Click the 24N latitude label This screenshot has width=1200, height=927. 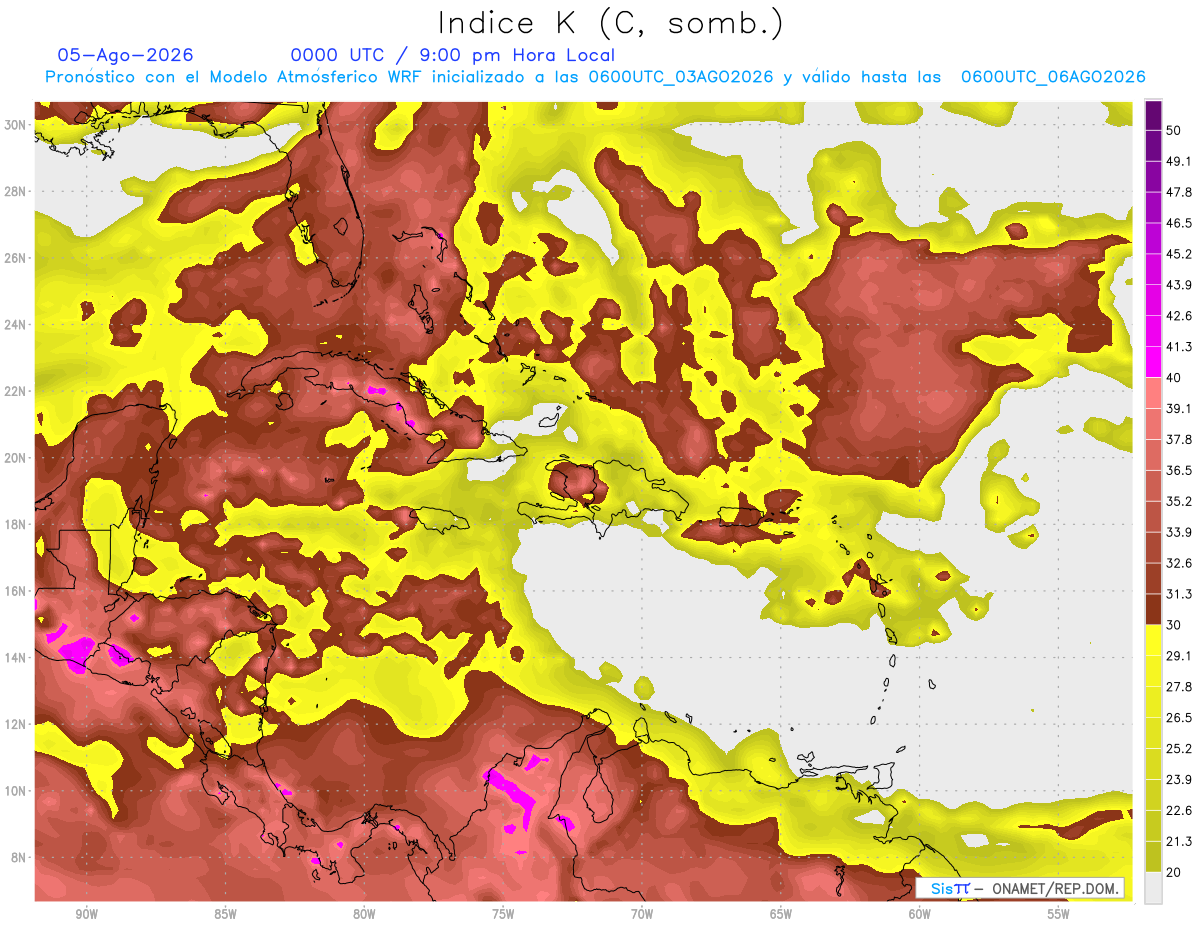(16, 324)
